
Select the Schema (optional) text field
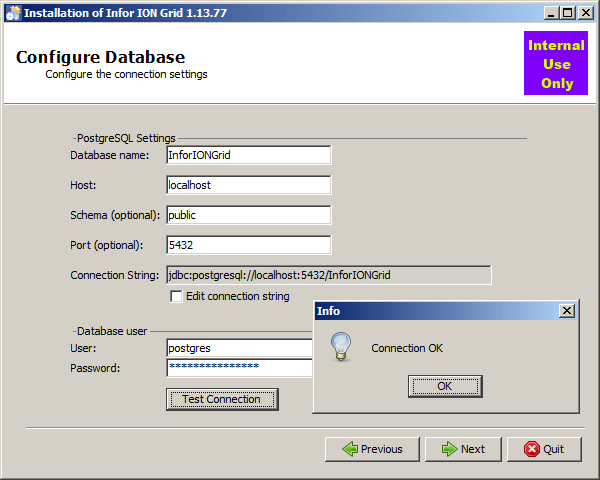coord(248,215)
